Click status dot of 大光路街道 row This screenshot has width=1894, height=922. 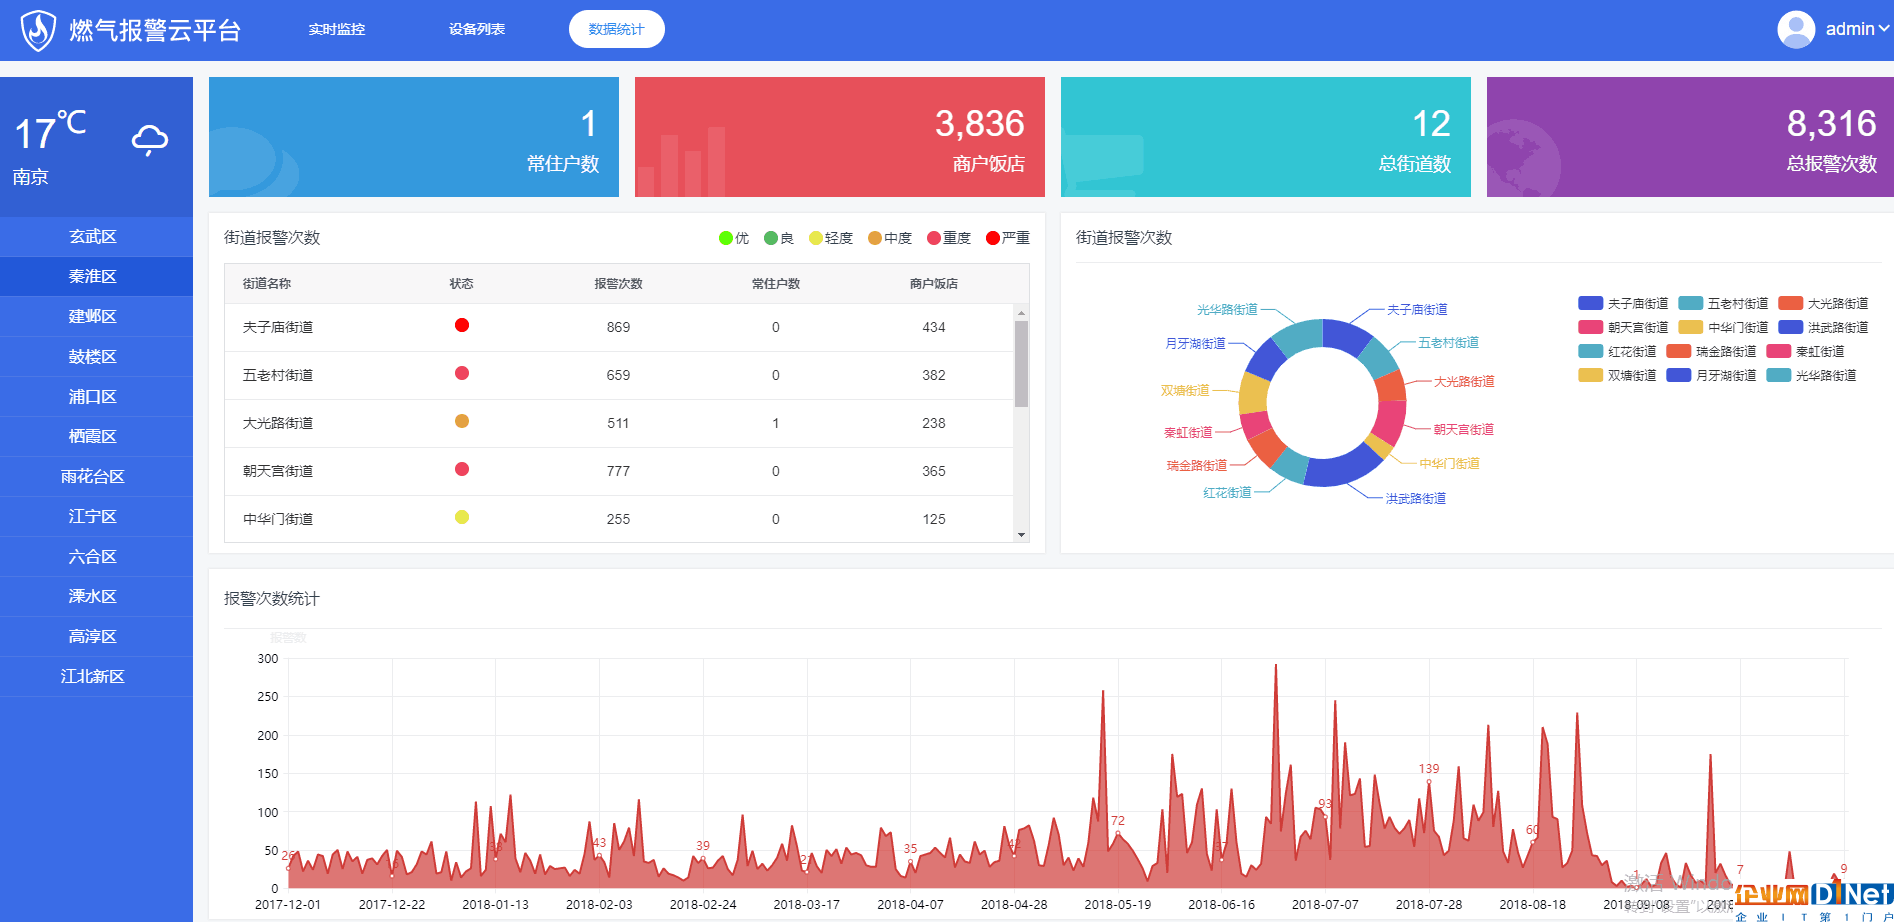point(462,421)
